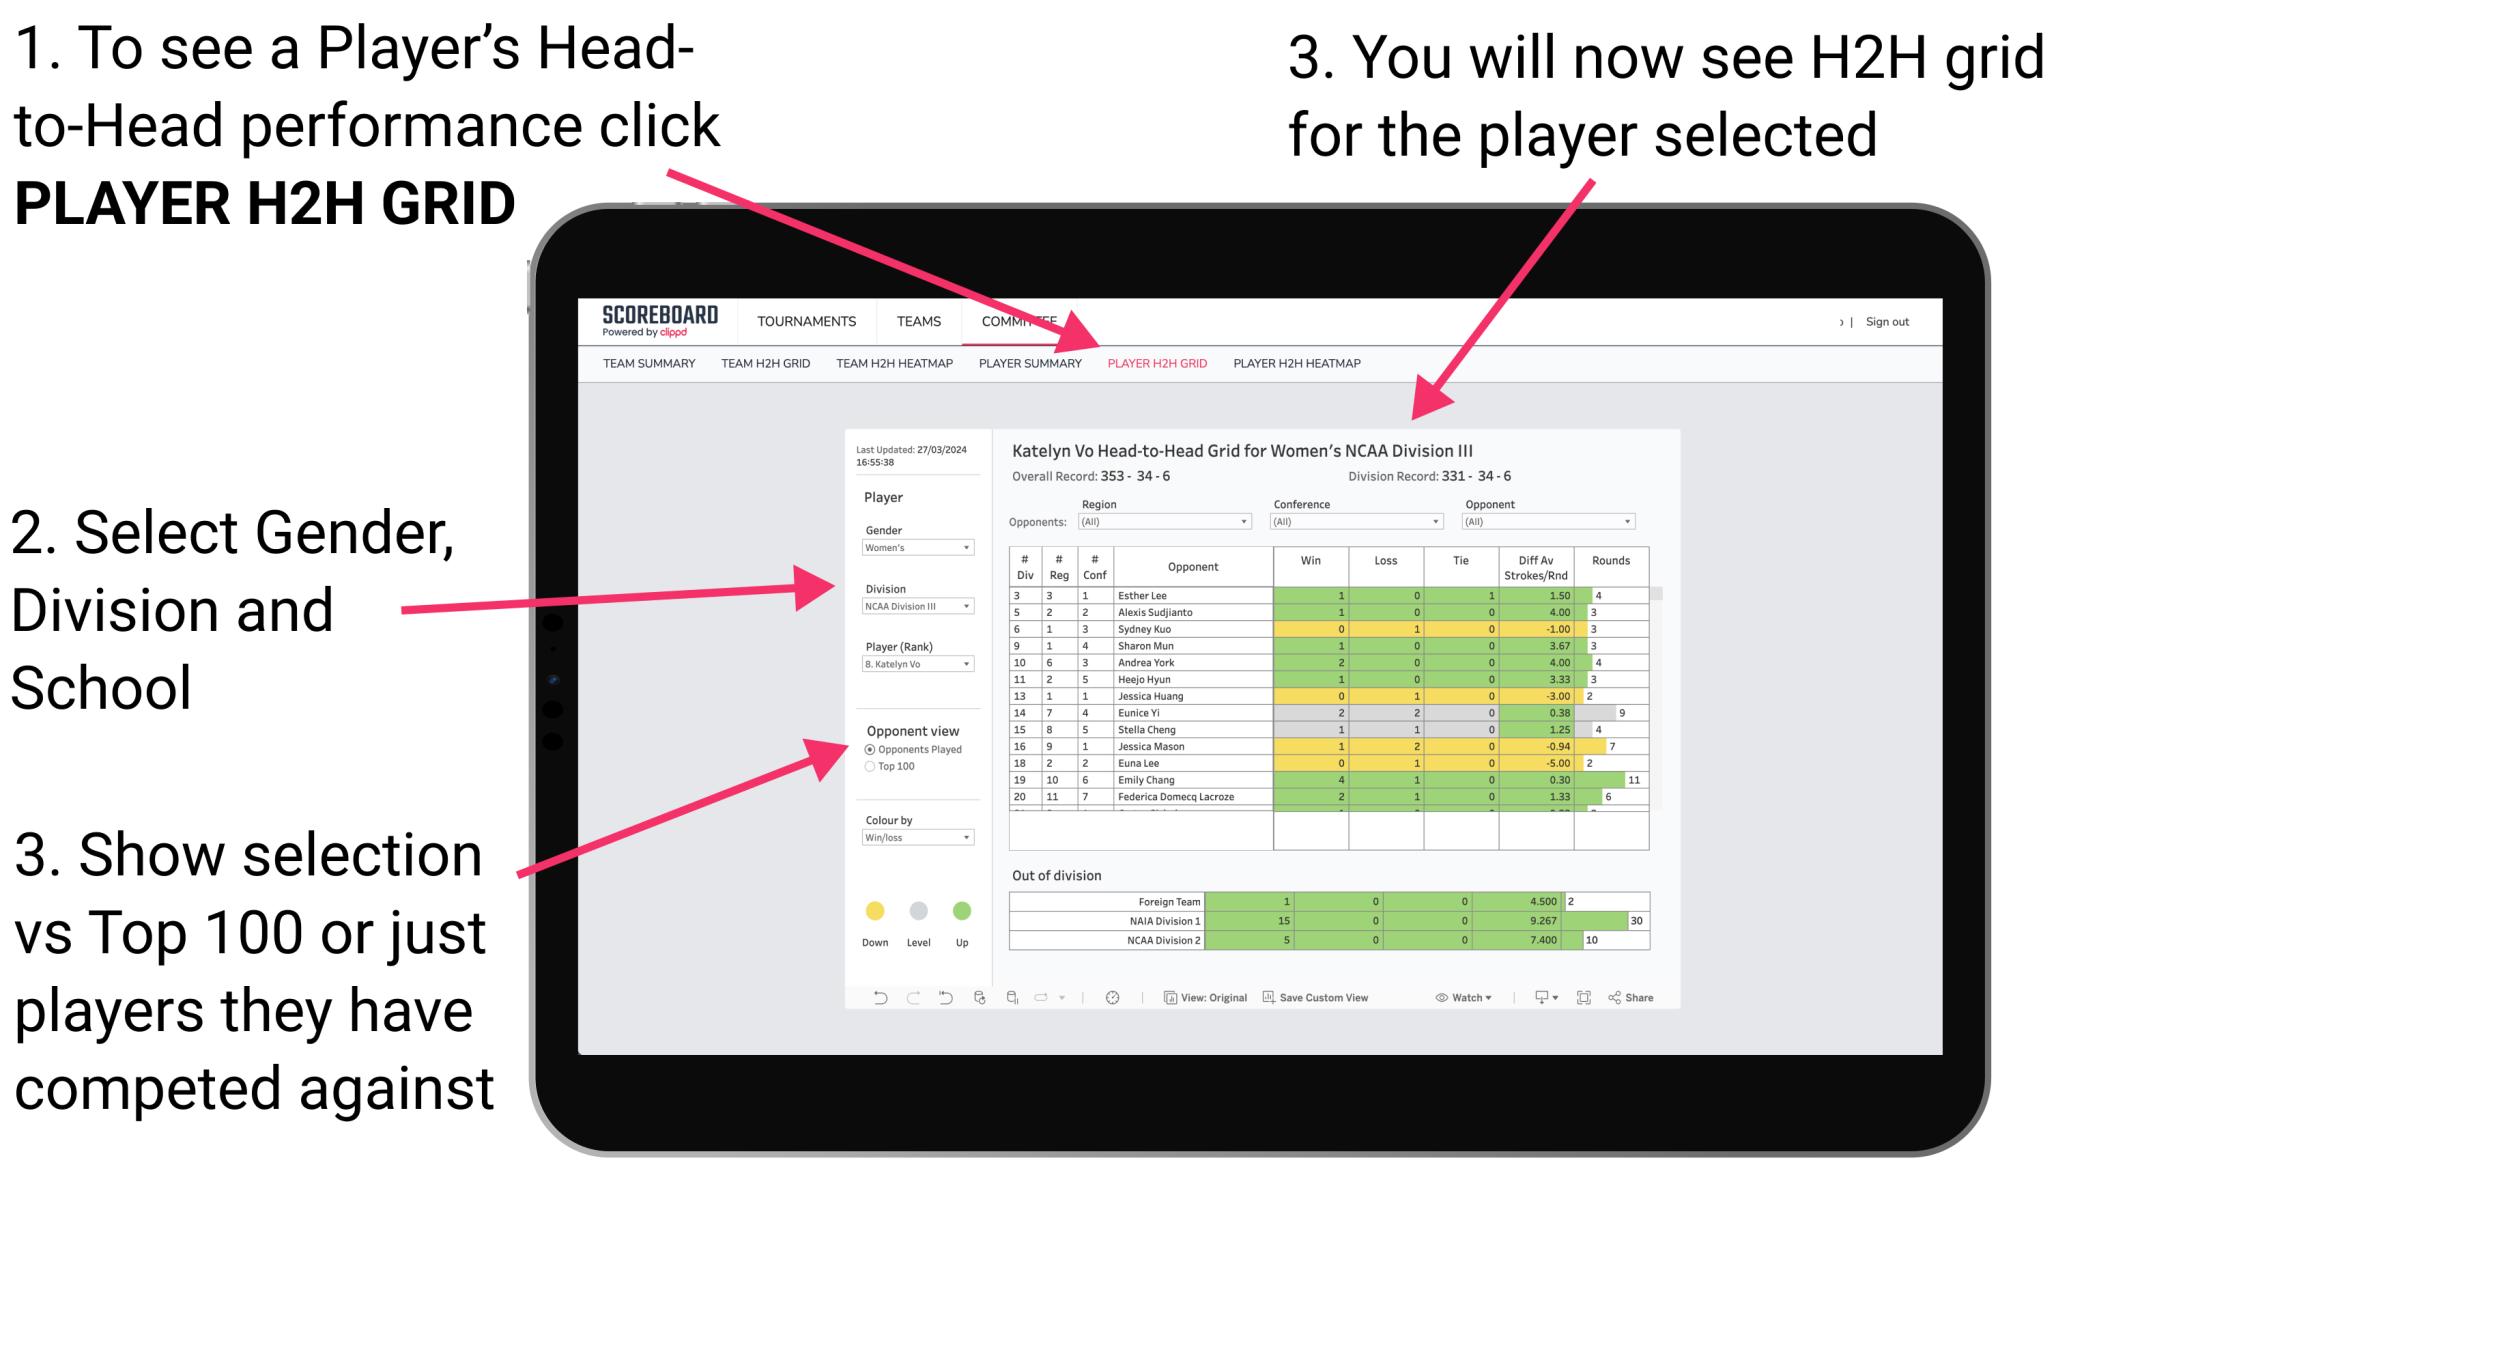
Task: Select Opponents Played radio button
Action: (867, 749)
